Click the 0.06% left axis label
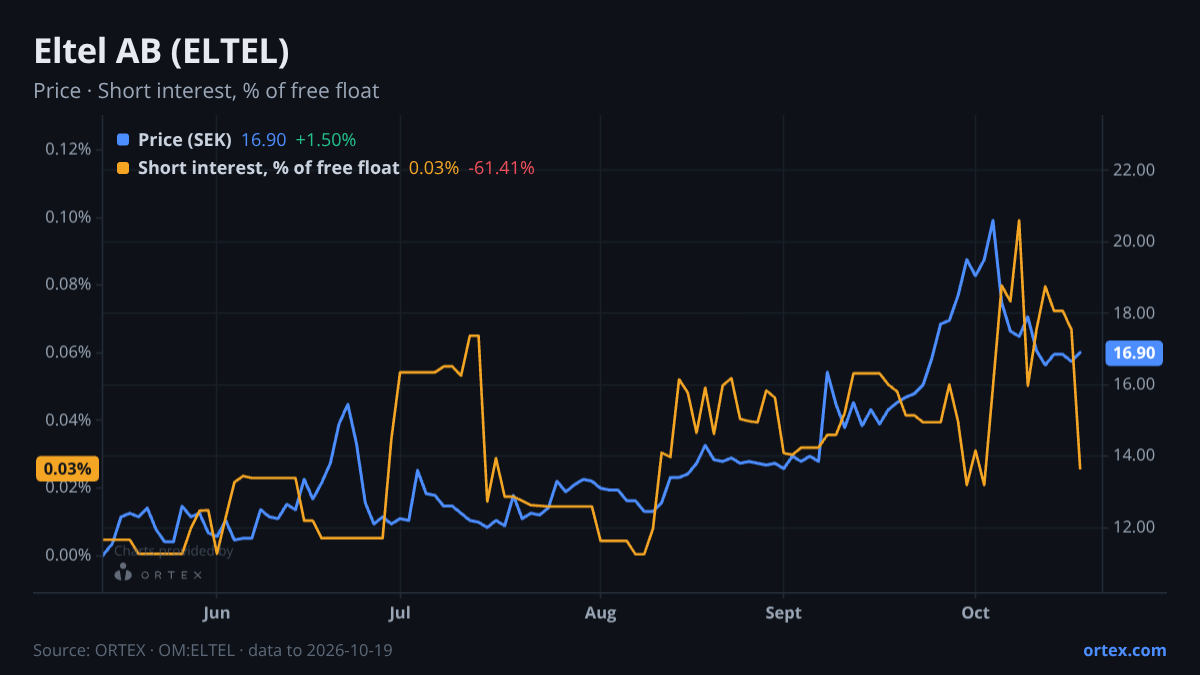Screen dimensions: 1200x675 tap(69, 353)
